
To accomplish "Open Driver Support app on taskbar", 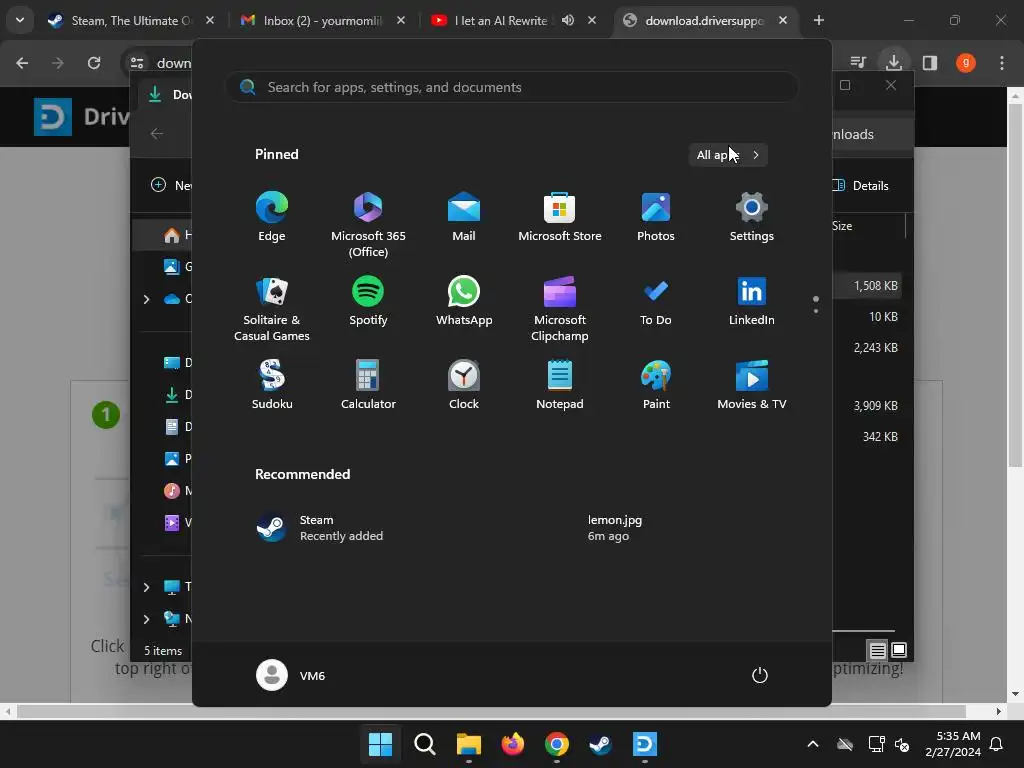I will [x=645, y=744].
